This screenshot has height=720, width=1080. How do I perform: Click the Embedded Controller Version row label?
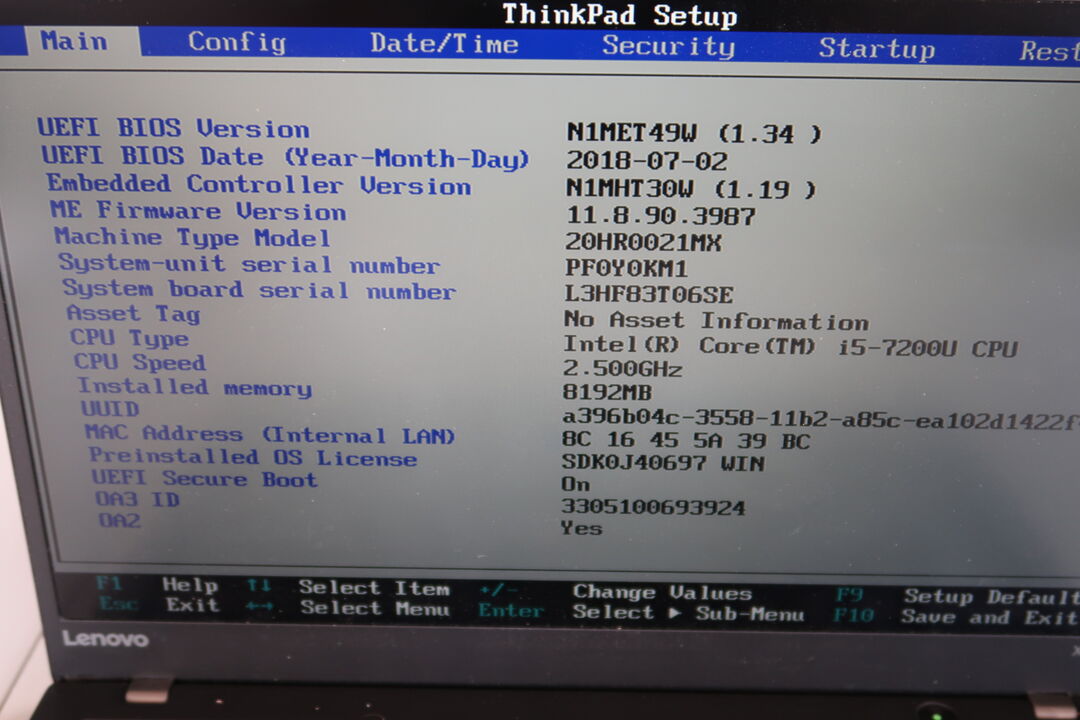click(258, 185)
